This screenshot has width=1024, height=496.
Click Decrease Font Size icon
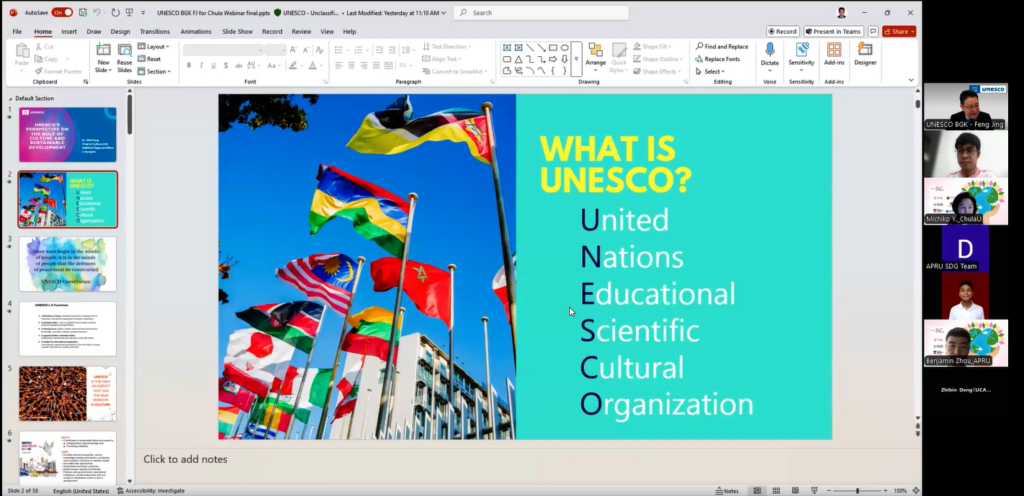tap(306, 50)
